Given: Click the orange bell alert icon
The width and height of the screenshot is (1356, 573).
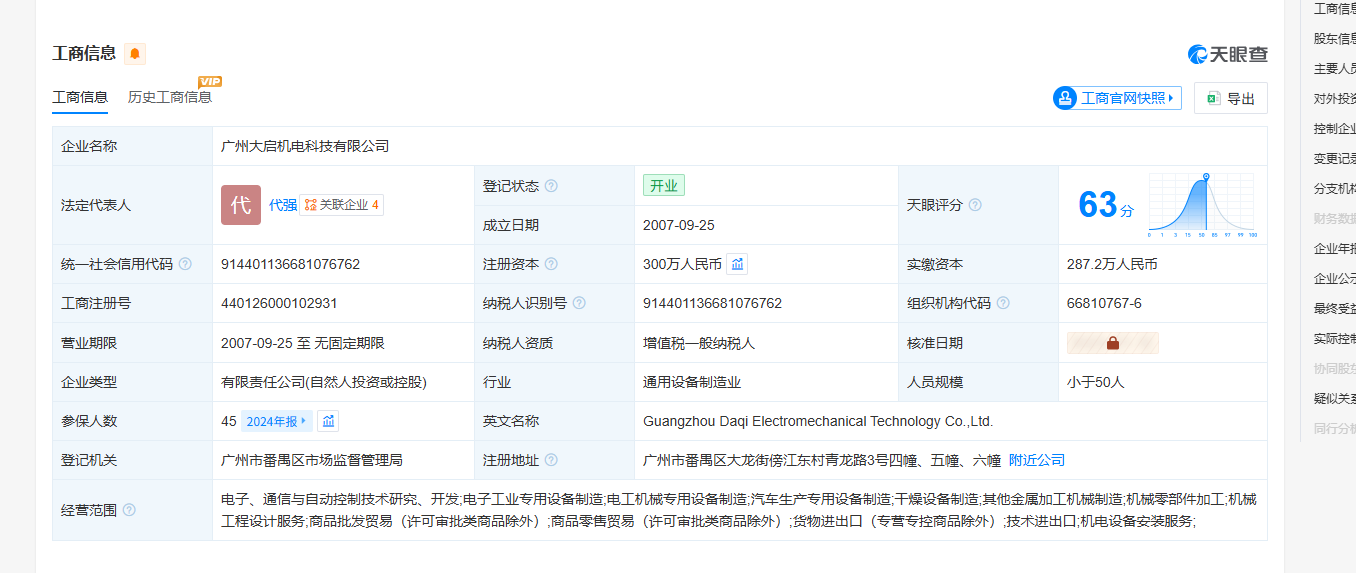Looking at the screenshot, I should pyautogui.click(x=135, y=54).
